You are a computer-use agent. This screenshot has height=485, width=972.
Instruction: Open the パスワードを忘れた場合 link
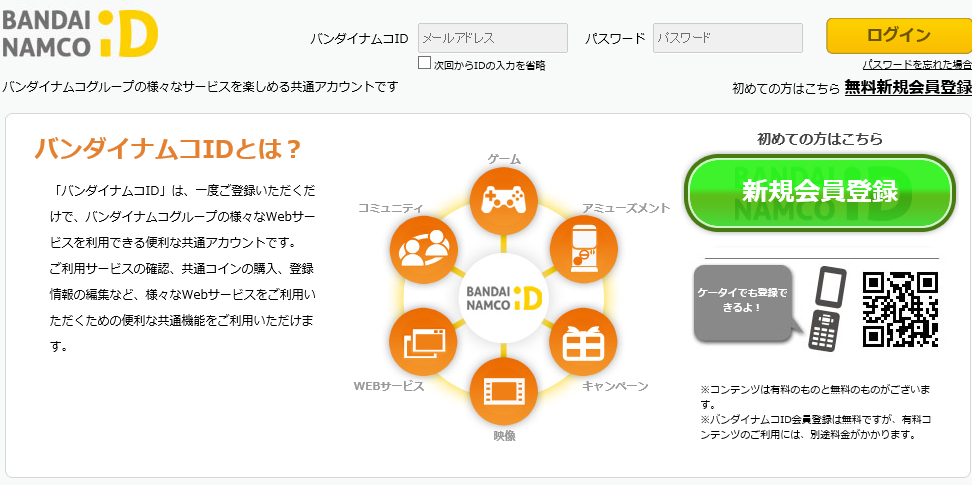pos(917,65)
